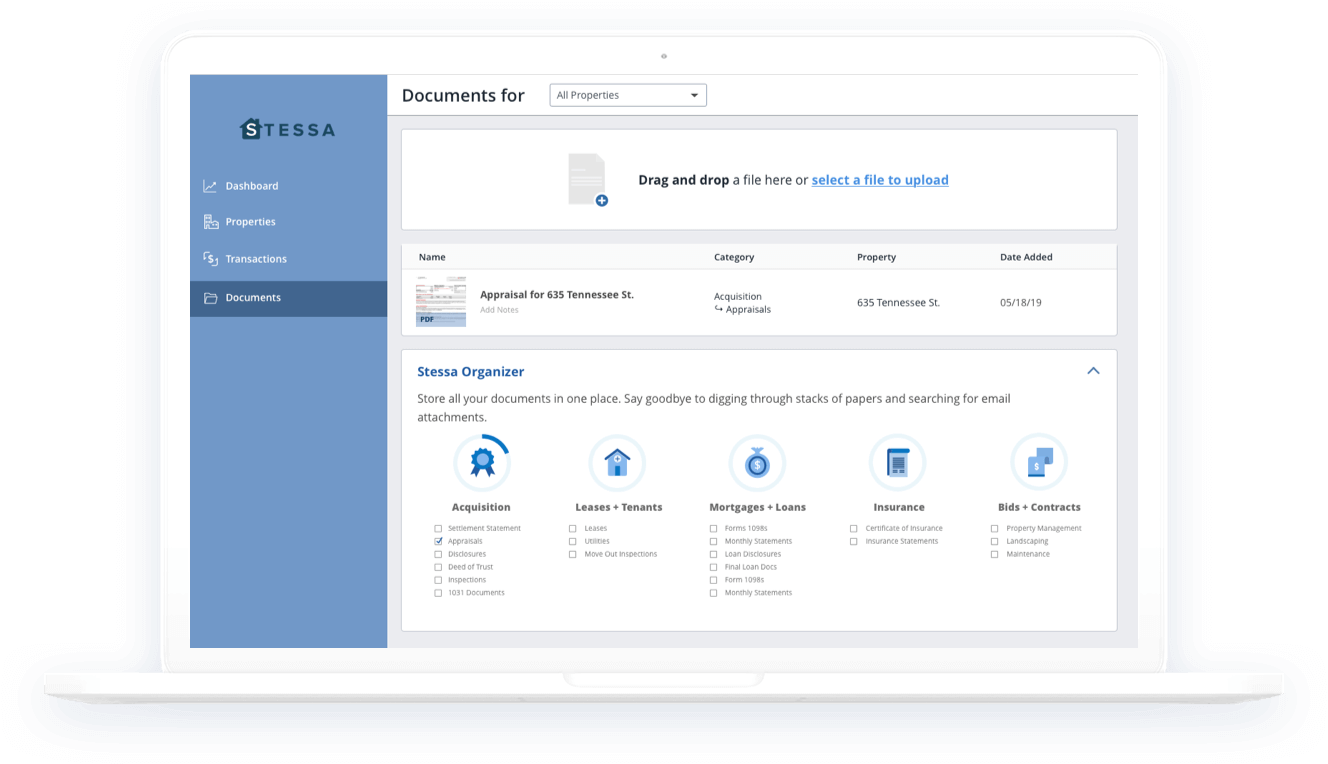Open the appraisal PDF thumbnail

click(441, 302)
